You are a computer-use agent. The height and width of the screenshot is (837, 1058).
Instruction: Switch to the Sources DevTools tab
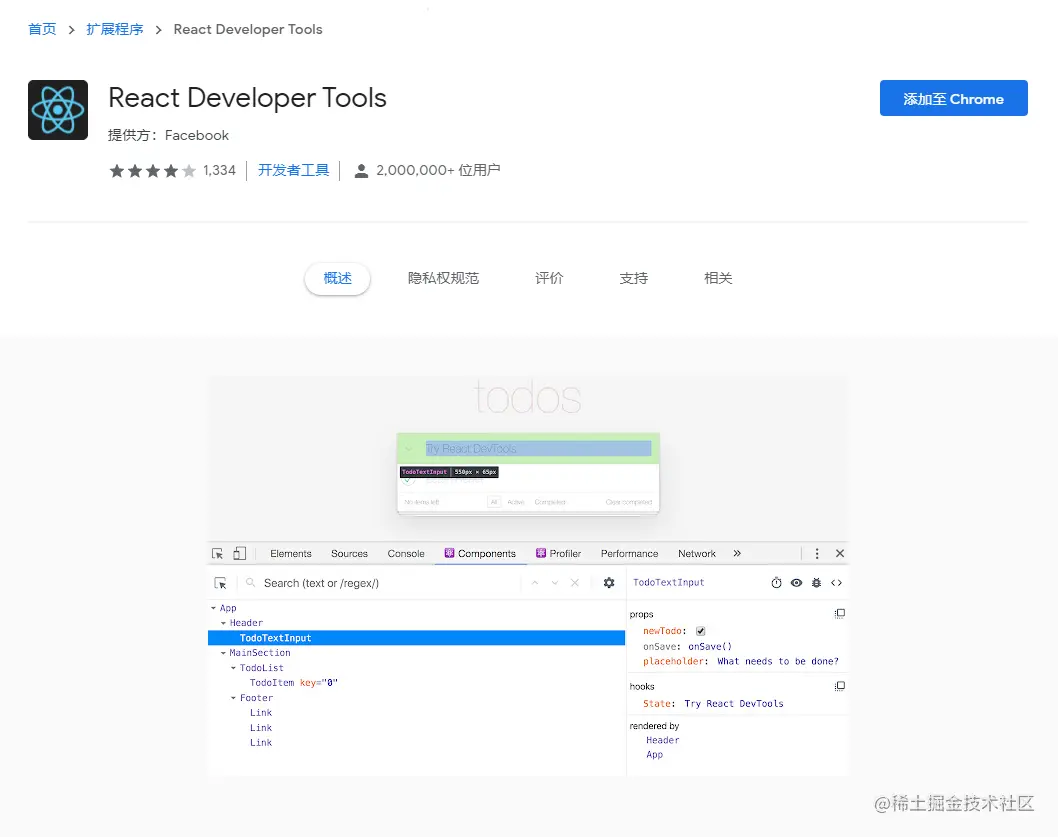click(x=350, y=554)
